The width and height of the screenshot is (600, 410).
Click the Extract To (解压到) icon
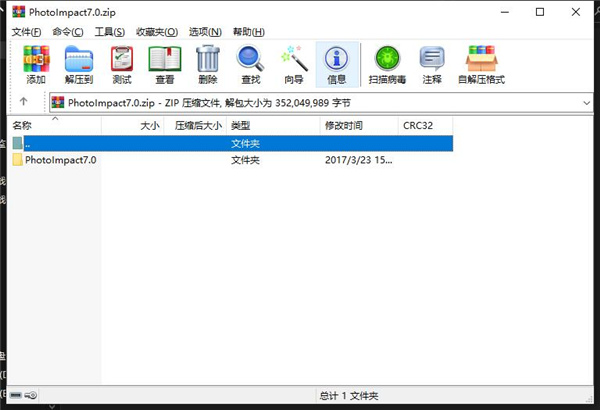tap(79, 65)
